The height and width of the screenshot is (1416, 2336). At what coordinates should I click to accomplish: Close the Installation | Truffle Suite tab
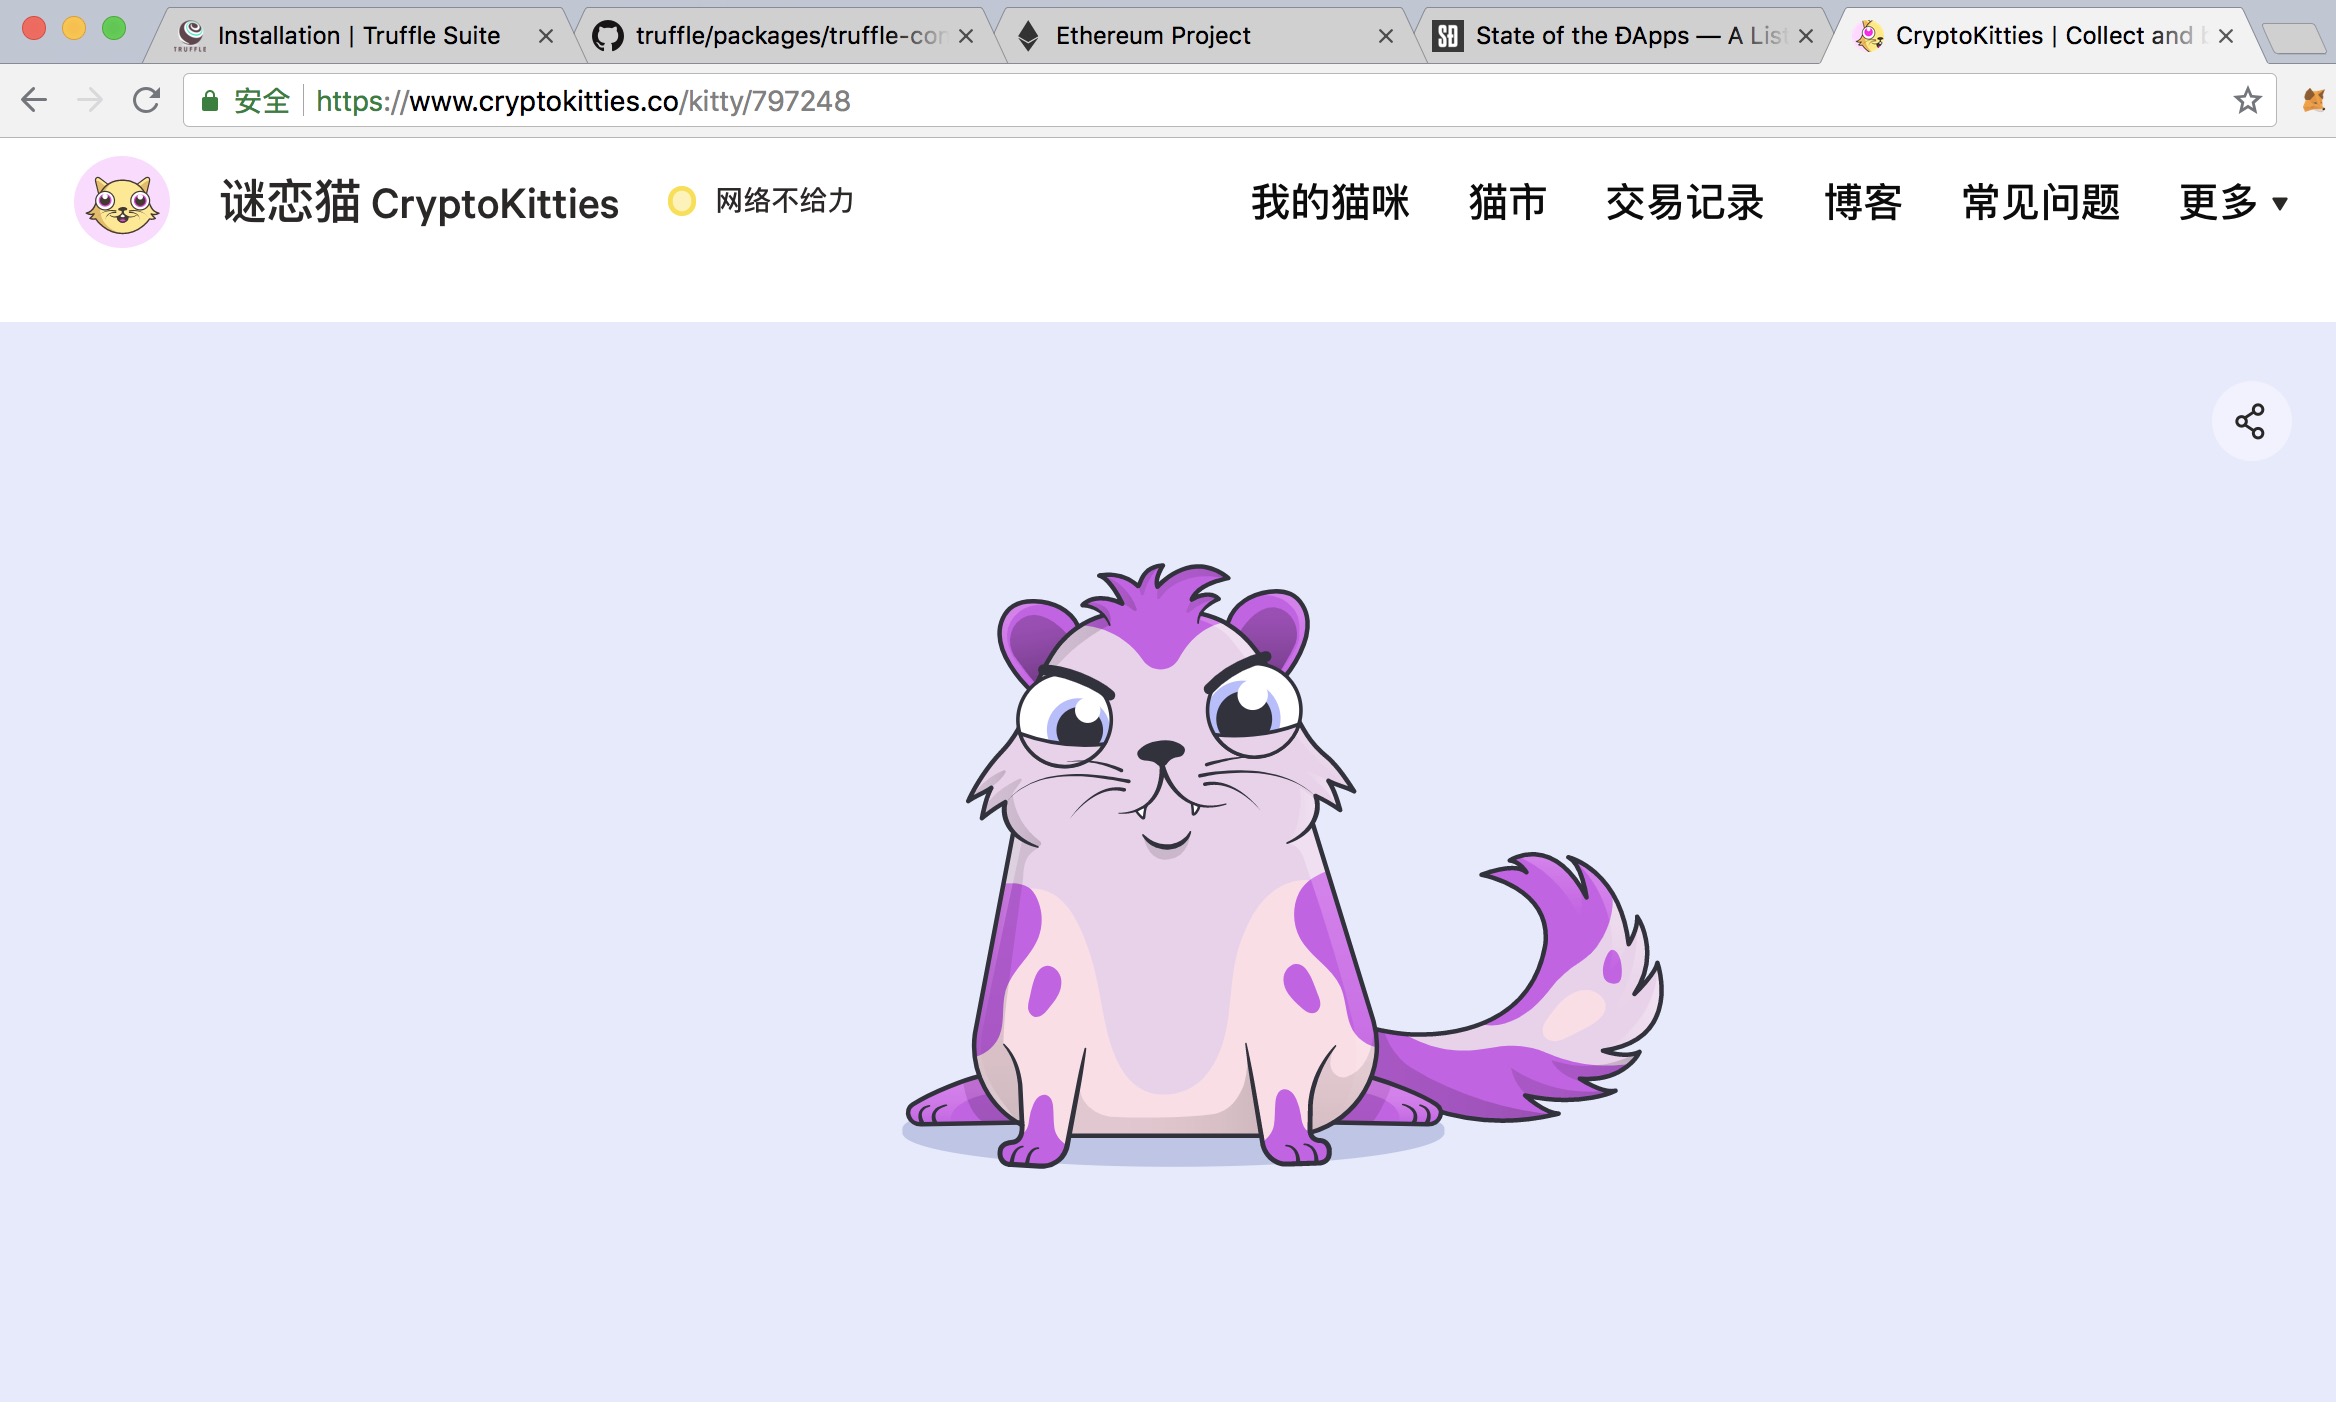[x=546, y=36]
